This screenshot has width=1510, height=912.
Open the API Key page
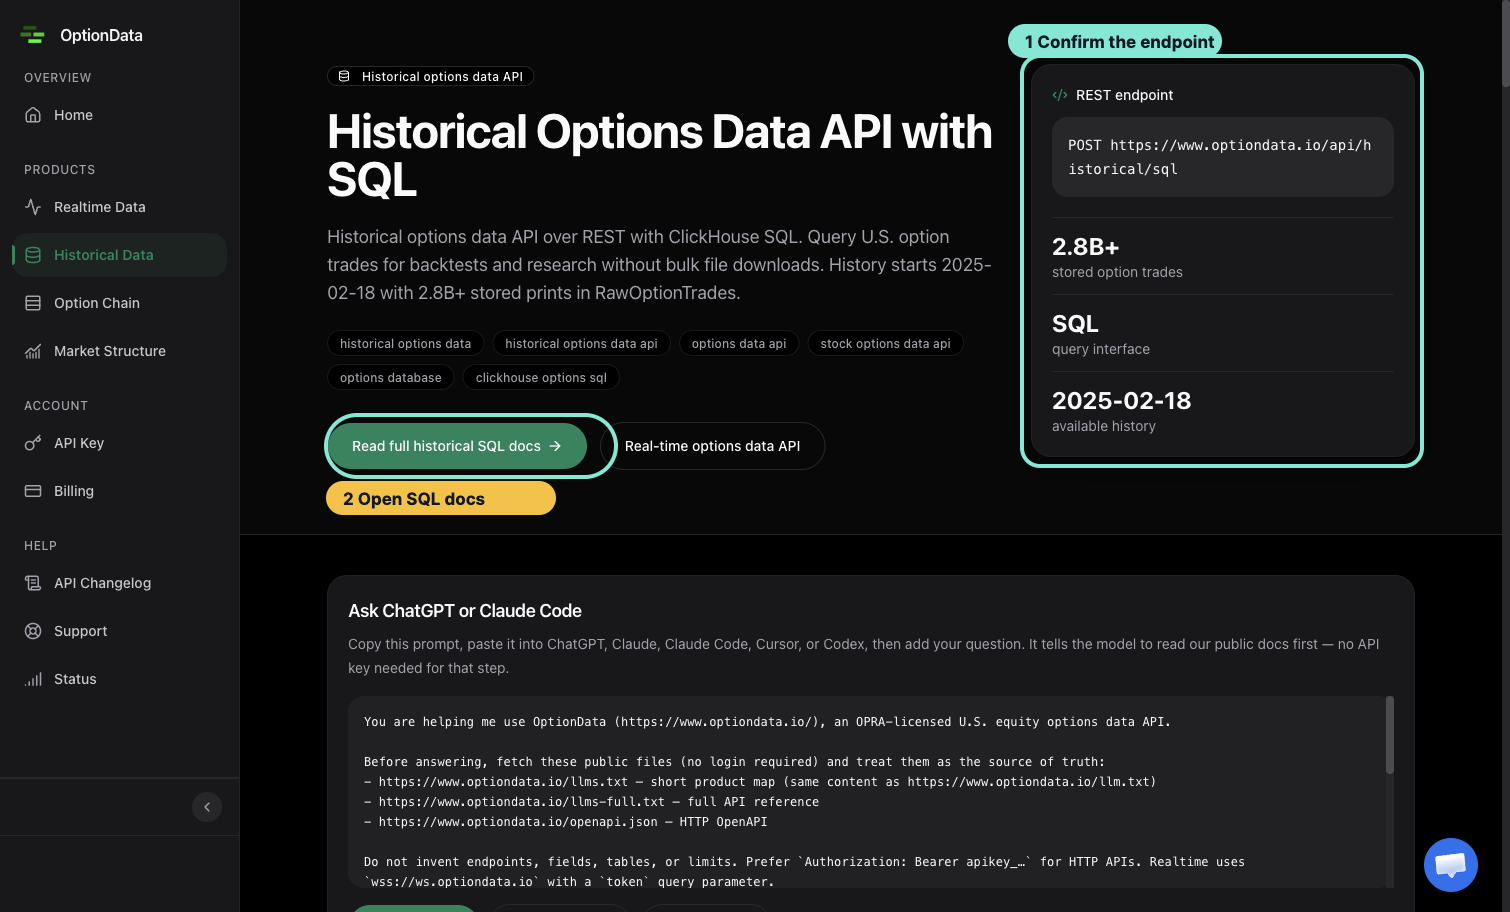click(x=119, y=443)
